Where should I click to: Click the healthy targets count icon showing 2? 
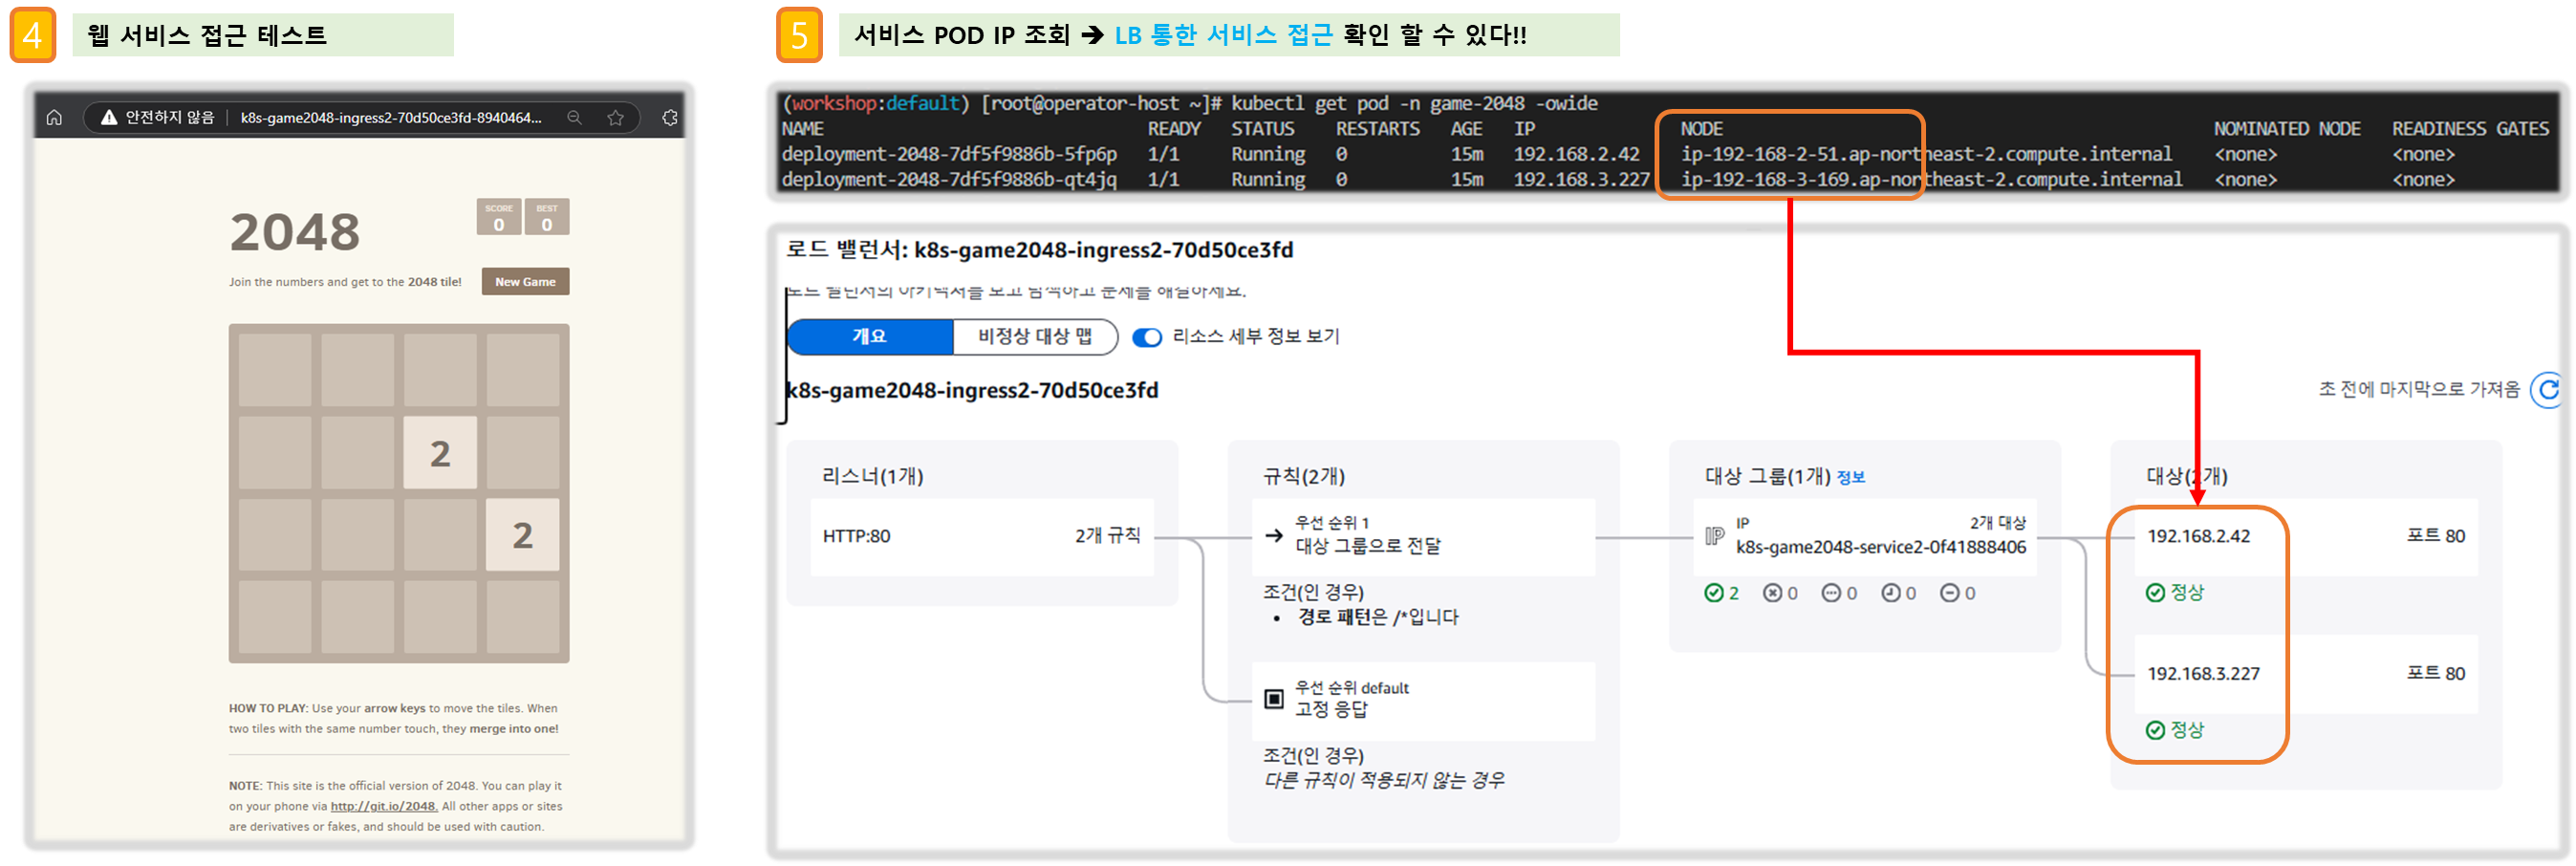pos(1713,593)
